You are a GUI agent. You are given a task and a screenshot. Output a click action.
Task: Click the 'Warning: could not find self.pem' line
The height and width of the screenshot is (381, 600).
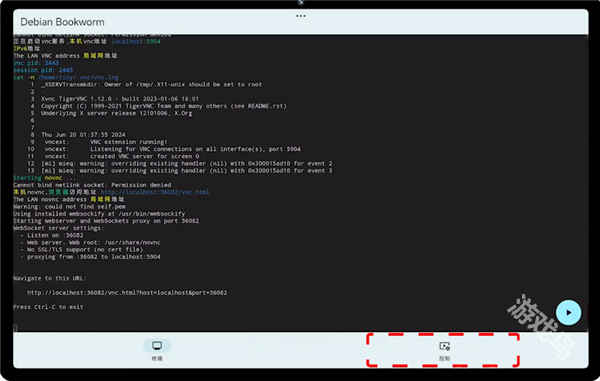69,207
